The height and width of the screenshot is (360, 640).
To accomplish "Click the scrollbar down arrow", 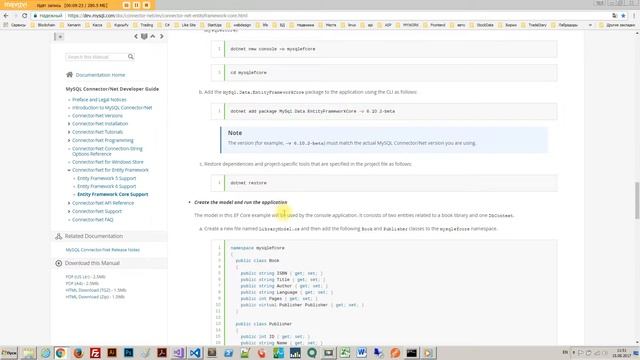I will click(637, 342).
